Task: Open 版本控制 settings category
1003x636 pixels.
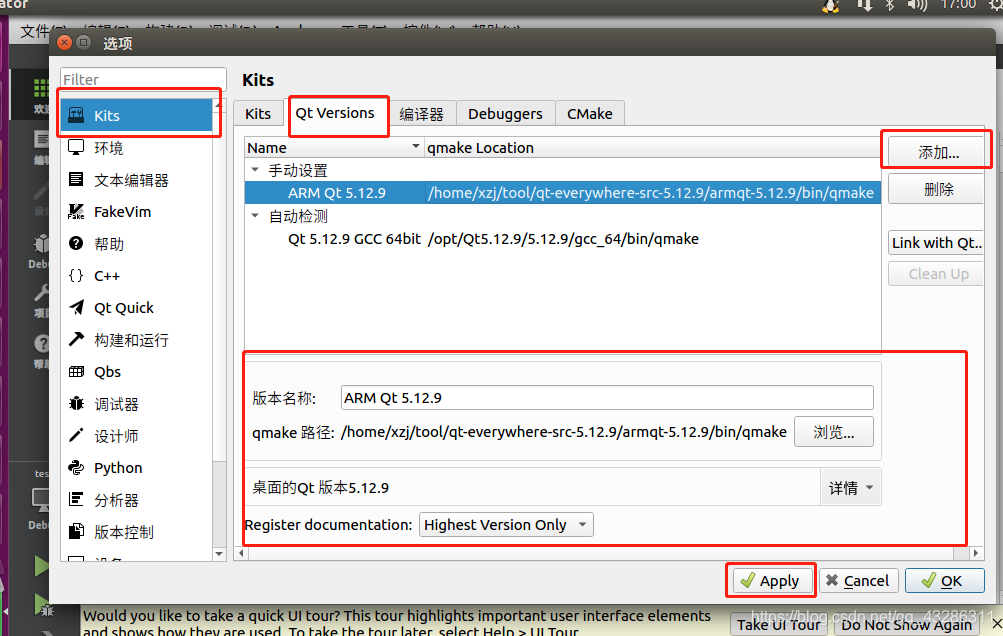Action: pos(136,532)
